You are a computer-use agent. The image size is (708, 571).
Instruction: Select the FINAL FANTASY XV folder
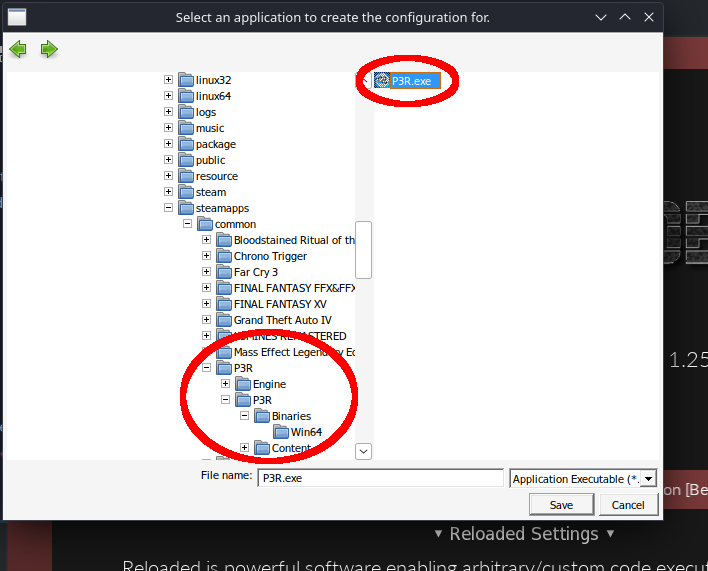(x=280, y=304)
